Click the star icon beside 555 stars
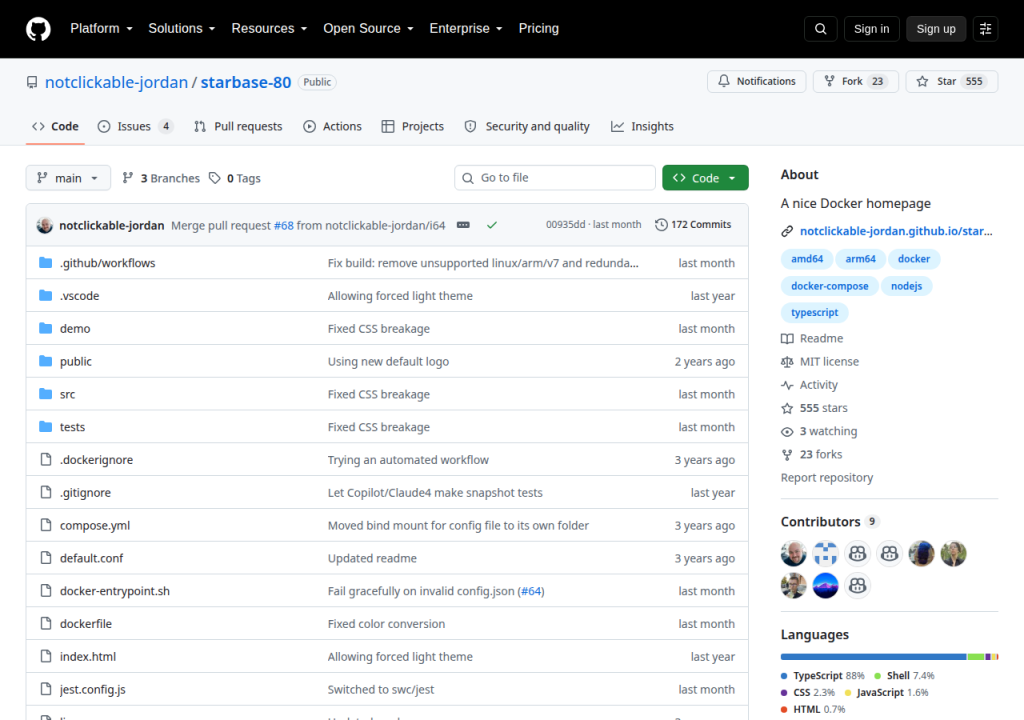1024x720 pixels. 787,408
